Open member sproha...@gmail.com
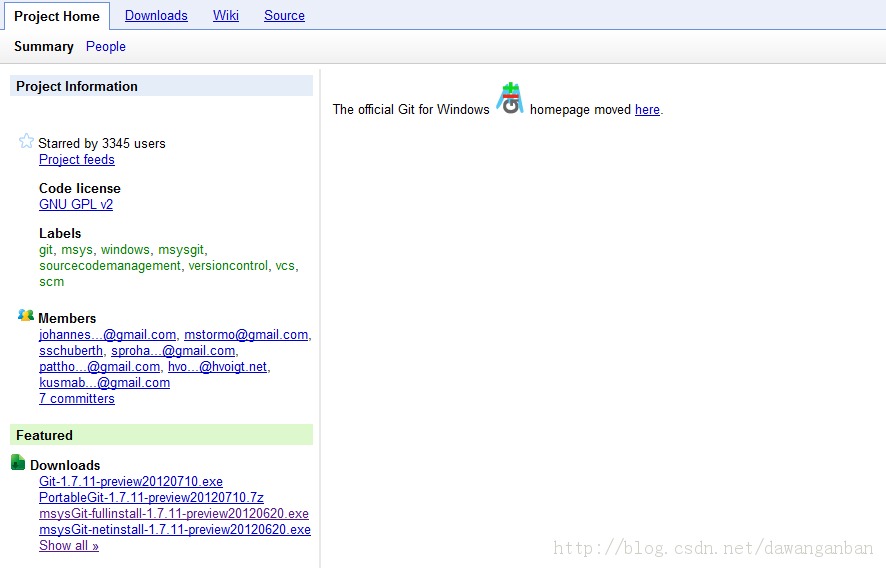Viewport: 886px width, 568px height. point(173,350)
